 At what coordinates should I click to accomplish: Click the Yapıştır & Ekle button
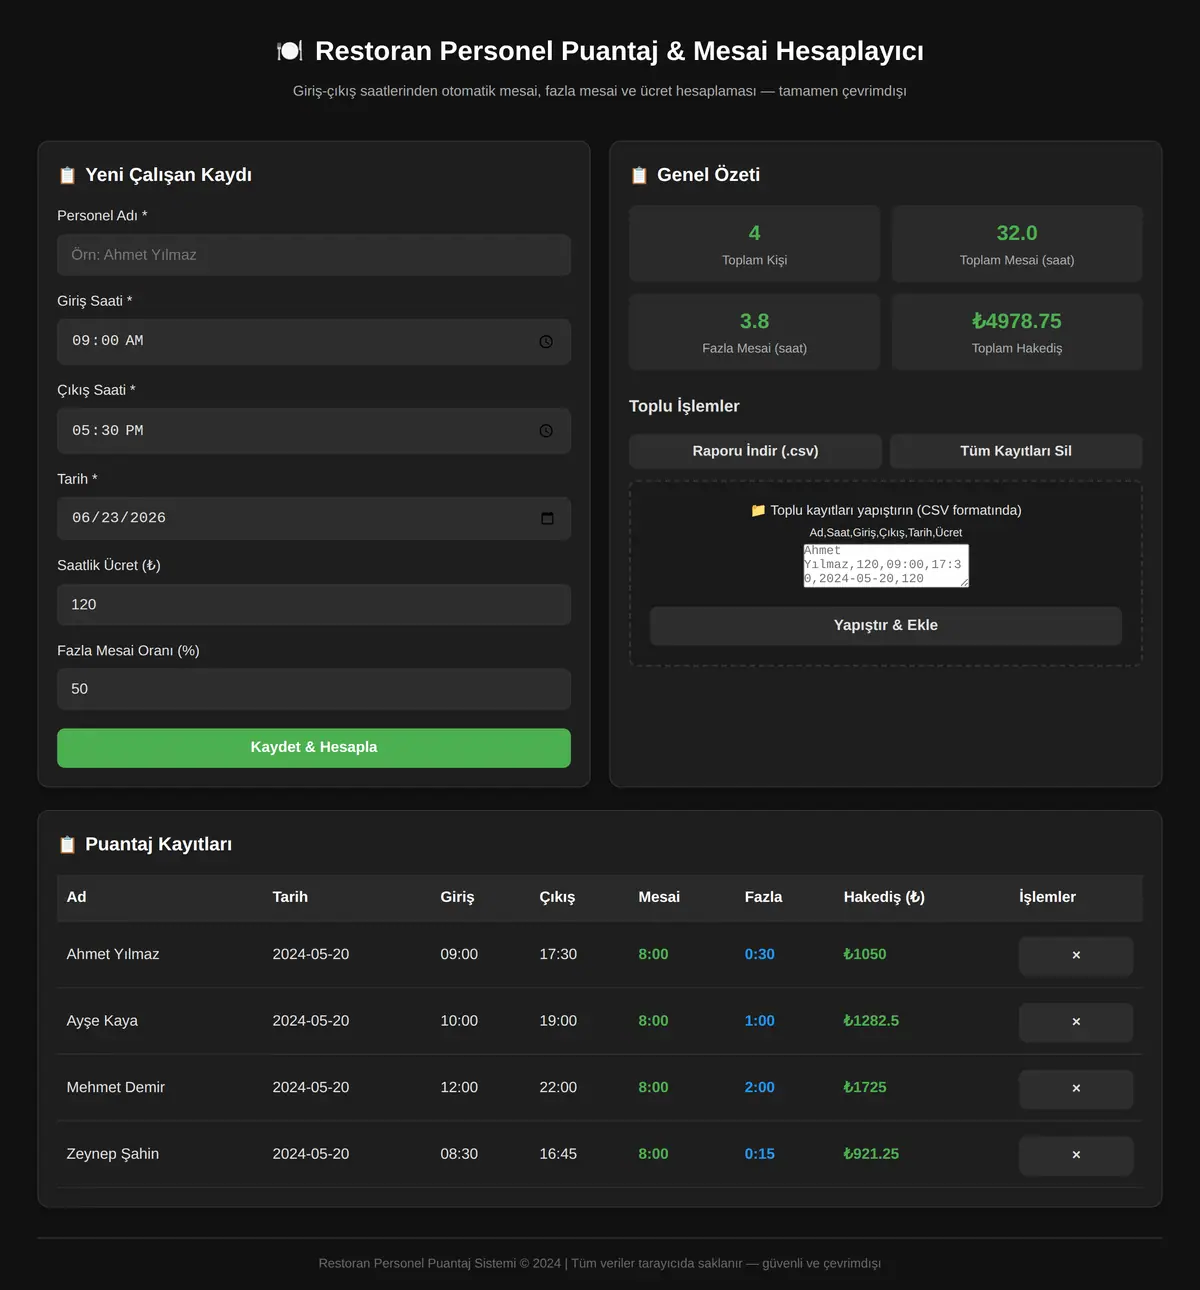pyautogui.click(x=886, y=626)
